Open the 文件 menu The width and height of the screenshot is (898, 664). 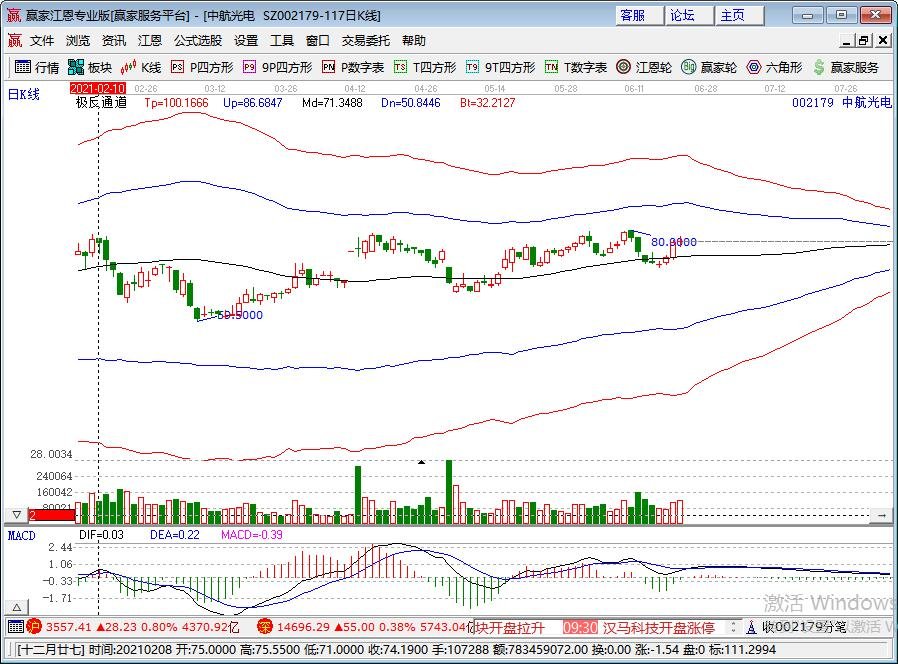[x=42, y=41]
